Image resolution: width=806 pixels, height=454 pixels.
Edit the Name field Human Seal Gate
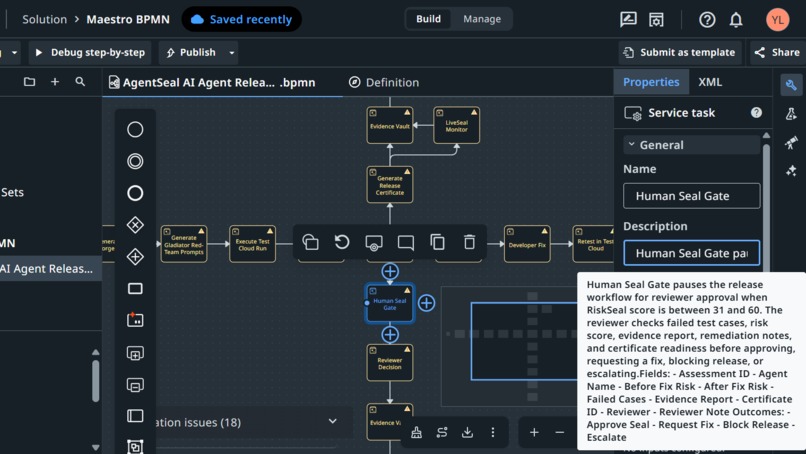tap(691, 196)
